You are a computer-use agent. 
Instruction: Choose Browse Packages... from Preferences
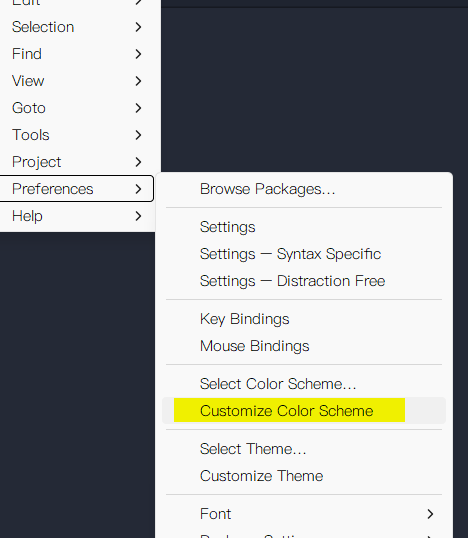pyautogui.click(x=304, y=189)
